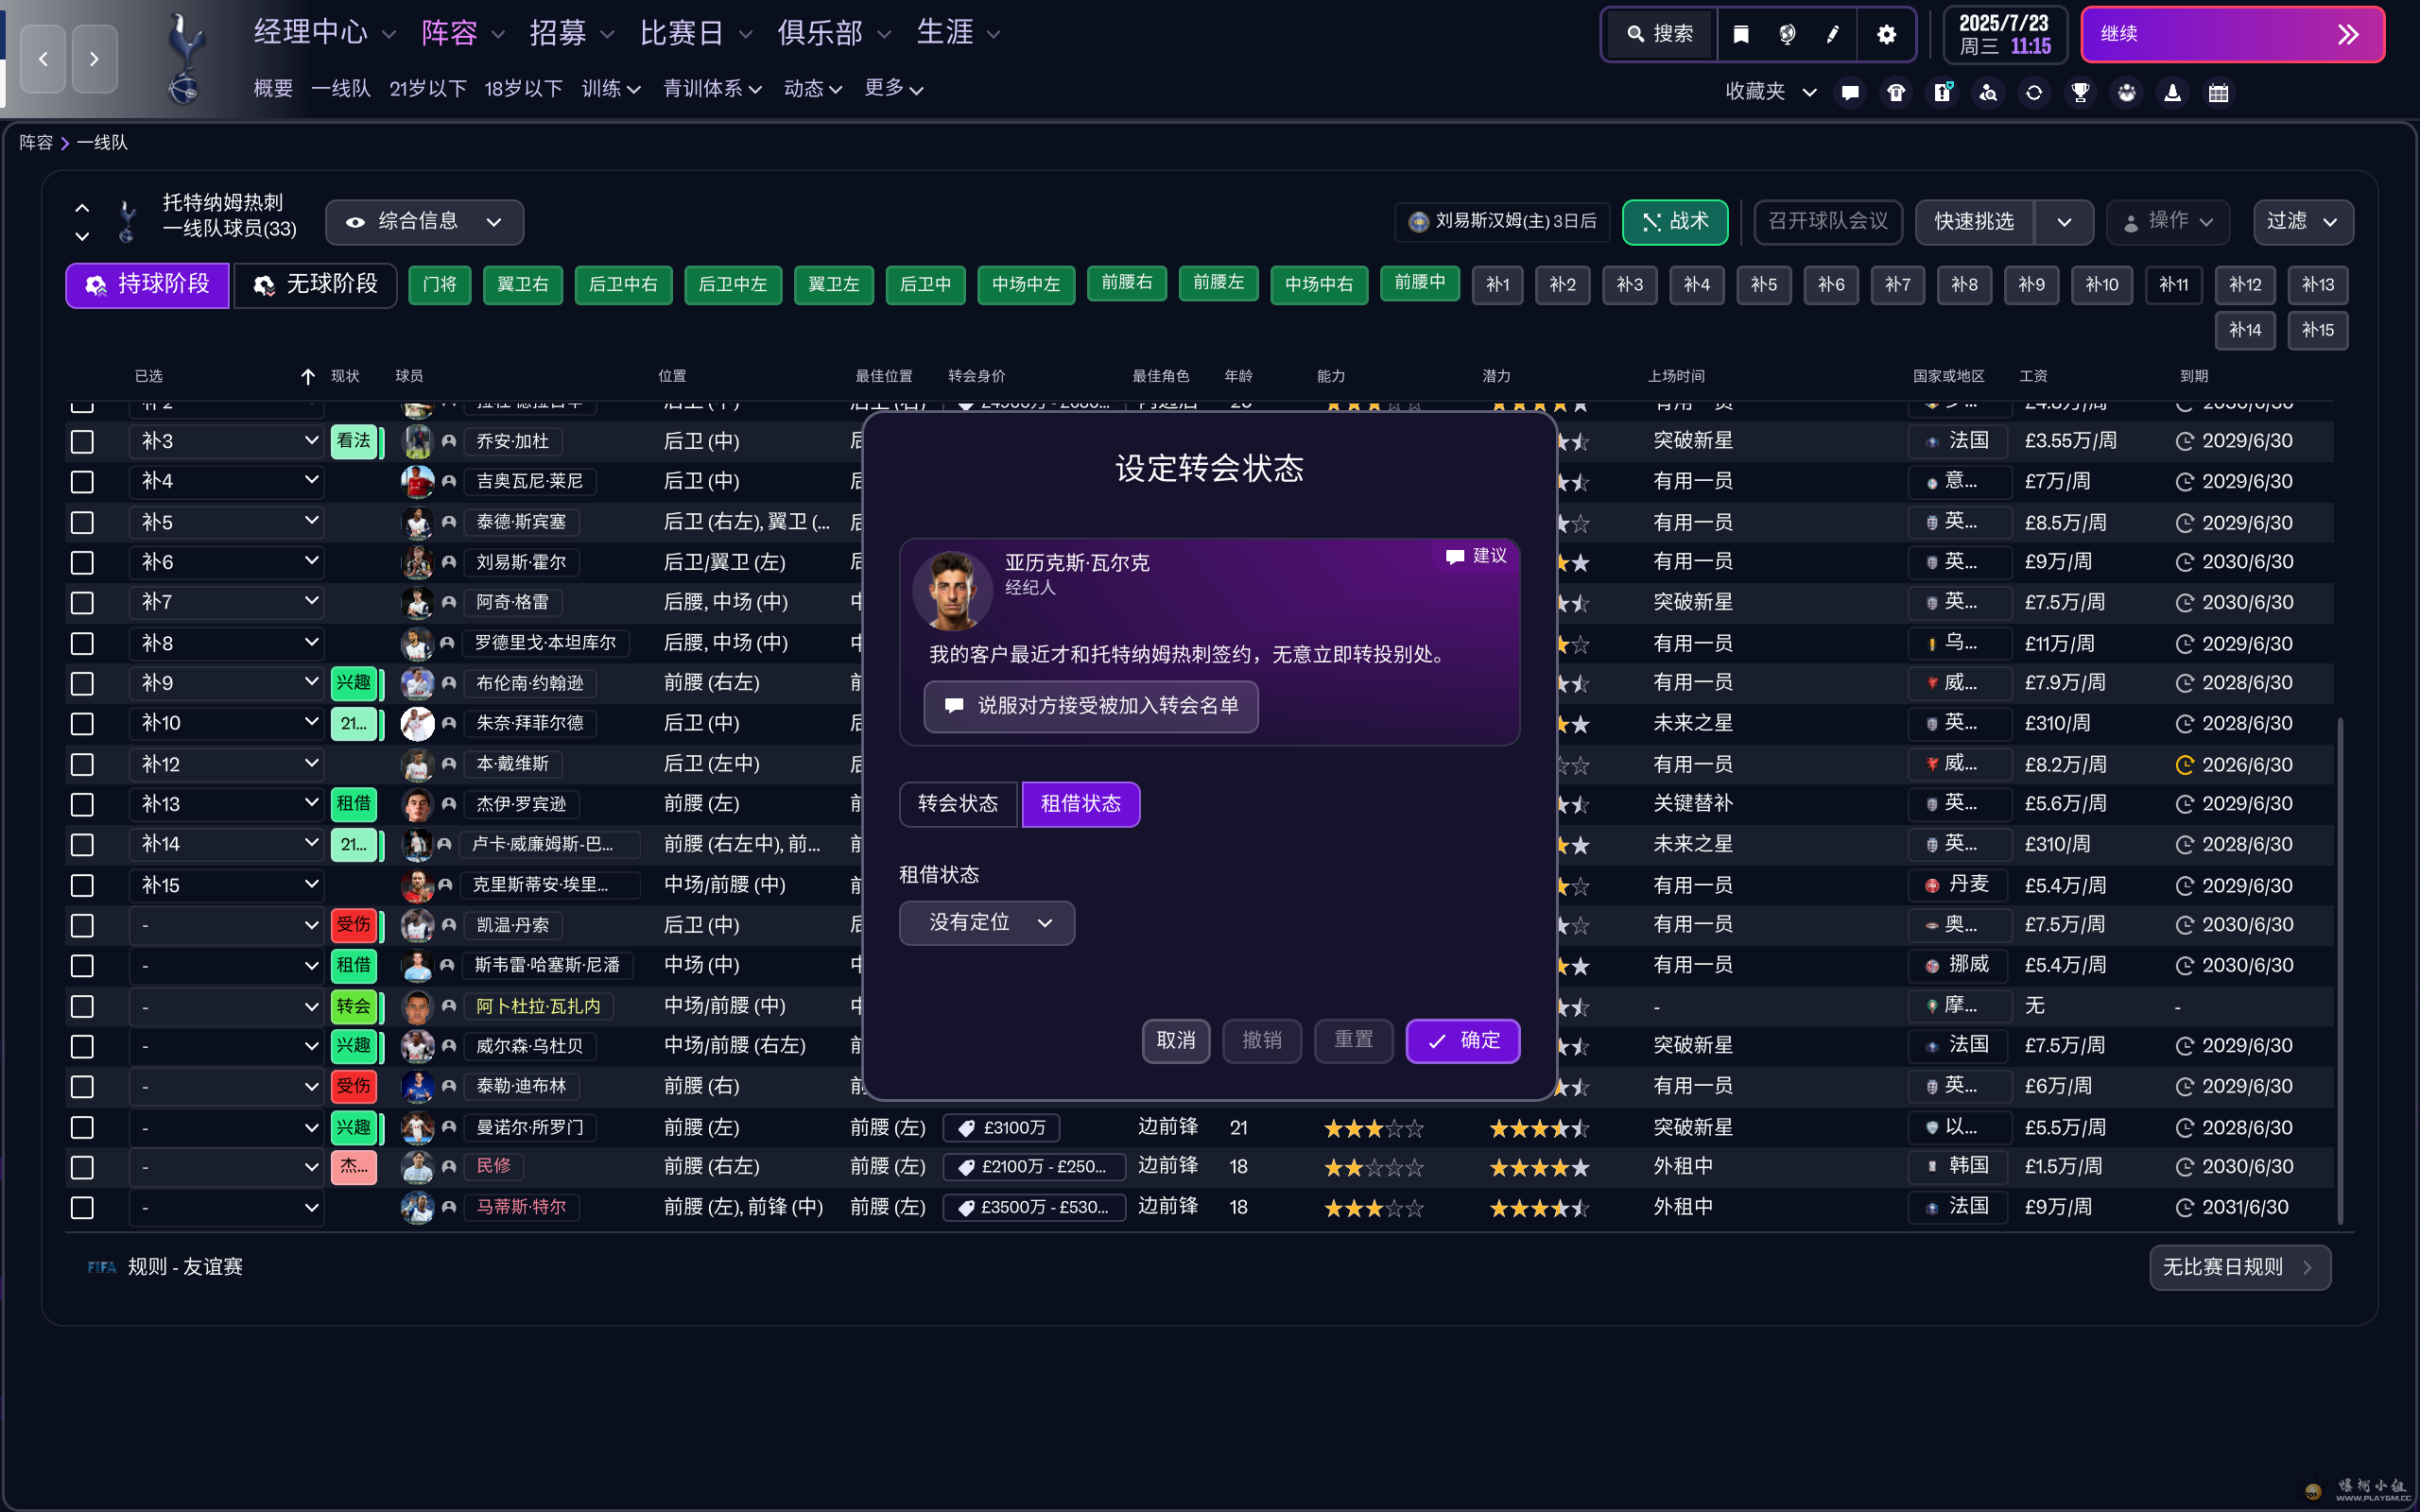
Task: Switch to the 无球阶段 phase toggle
Action: pos(314,285)
